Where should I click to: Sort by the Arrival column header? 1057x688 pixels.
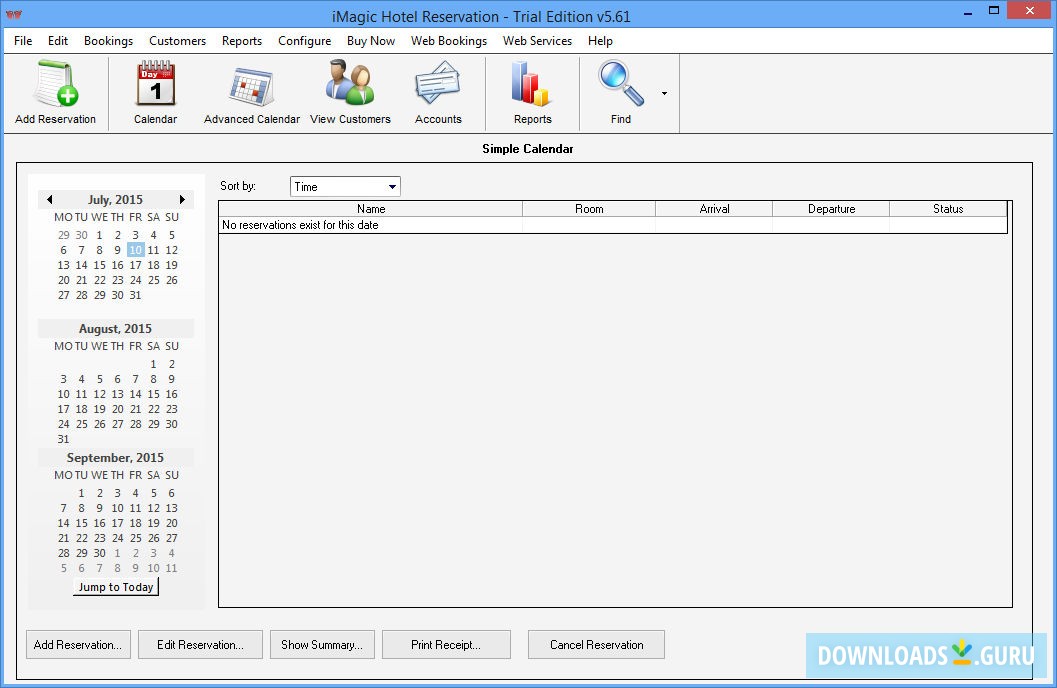pyautogui.click(x=715, y=209)
